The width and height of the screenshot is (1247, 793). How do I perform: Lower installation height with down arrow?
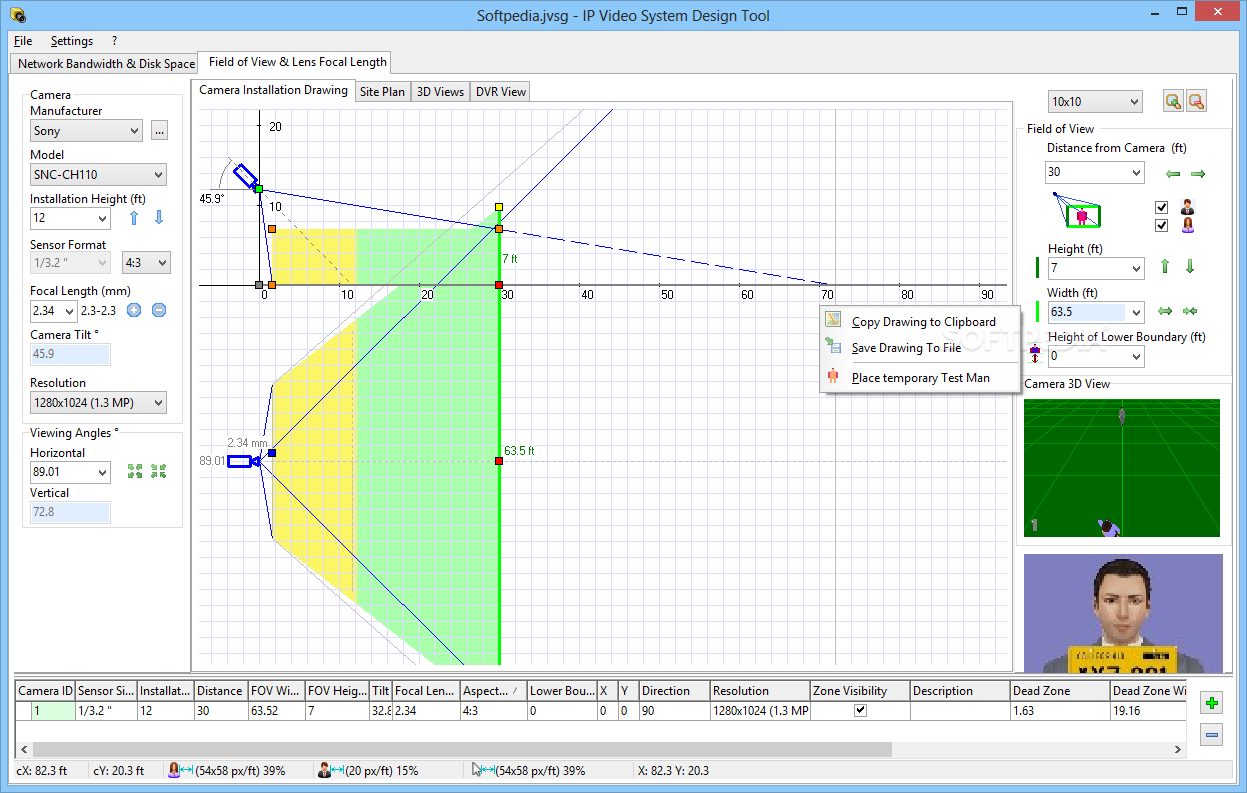click(158, 217)
